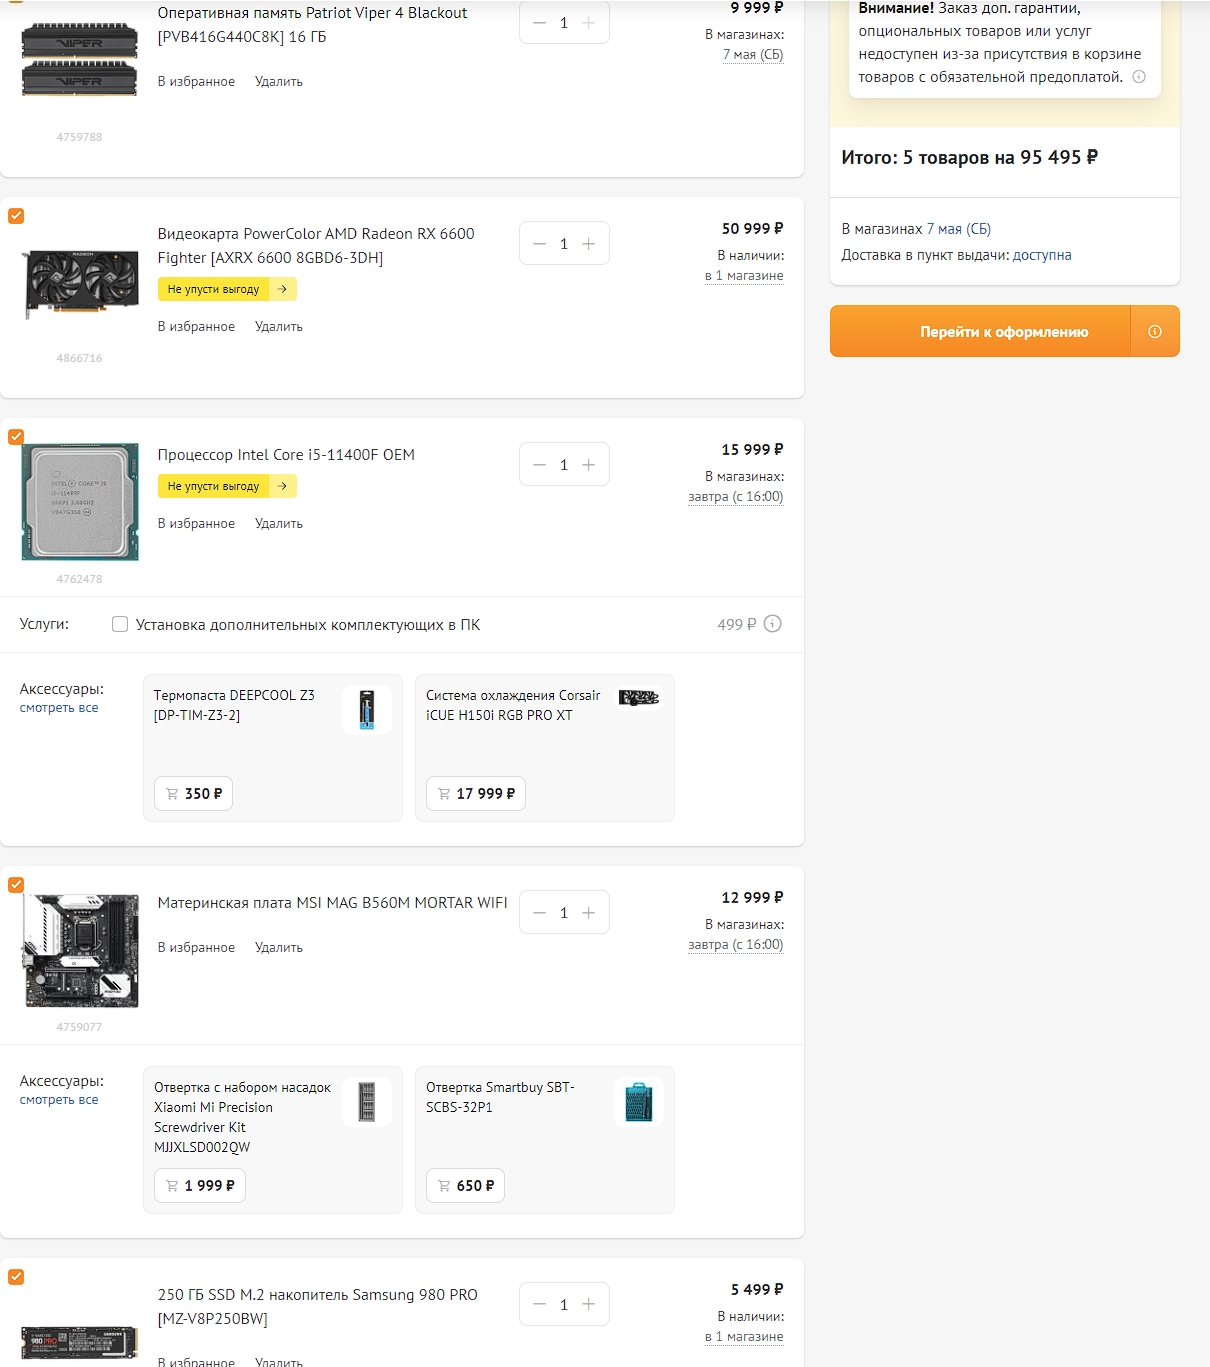The height and width of the screenshot is (1367, 1210).
Task: Enable additional components installation service checkbox
Action: click(120, 625)
